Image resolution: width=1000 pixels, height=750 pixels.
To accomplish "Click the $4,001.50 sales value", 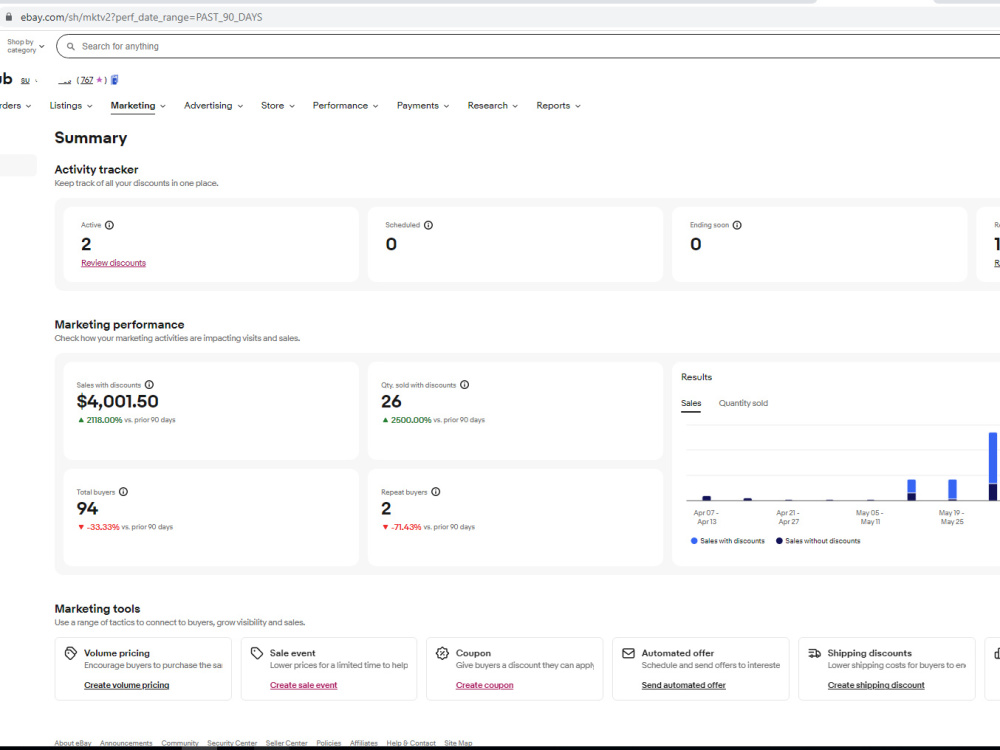I will pyautogui.click(x=117, y=401).
